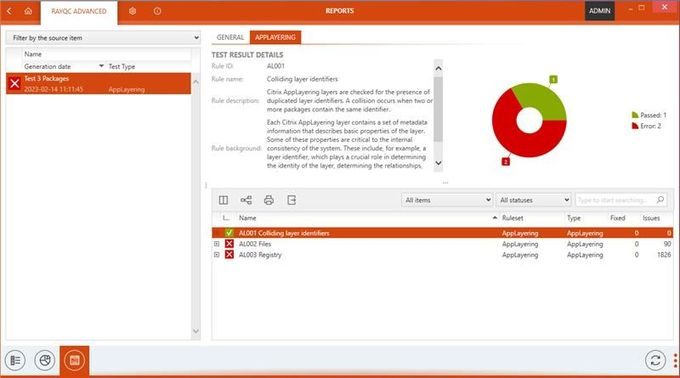Print the results with printer icon
Image resolution: width=680 pixels, height=378 pixels.
[x=269, y=200]
